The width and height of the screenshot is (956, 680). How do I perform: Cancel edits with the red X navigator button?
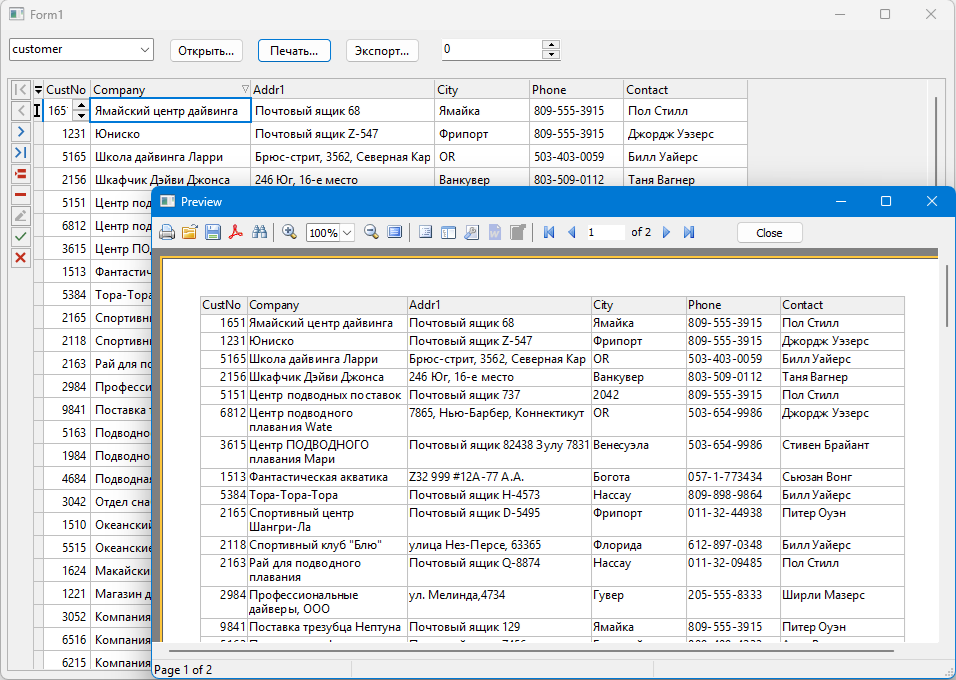tap(20, 257)
